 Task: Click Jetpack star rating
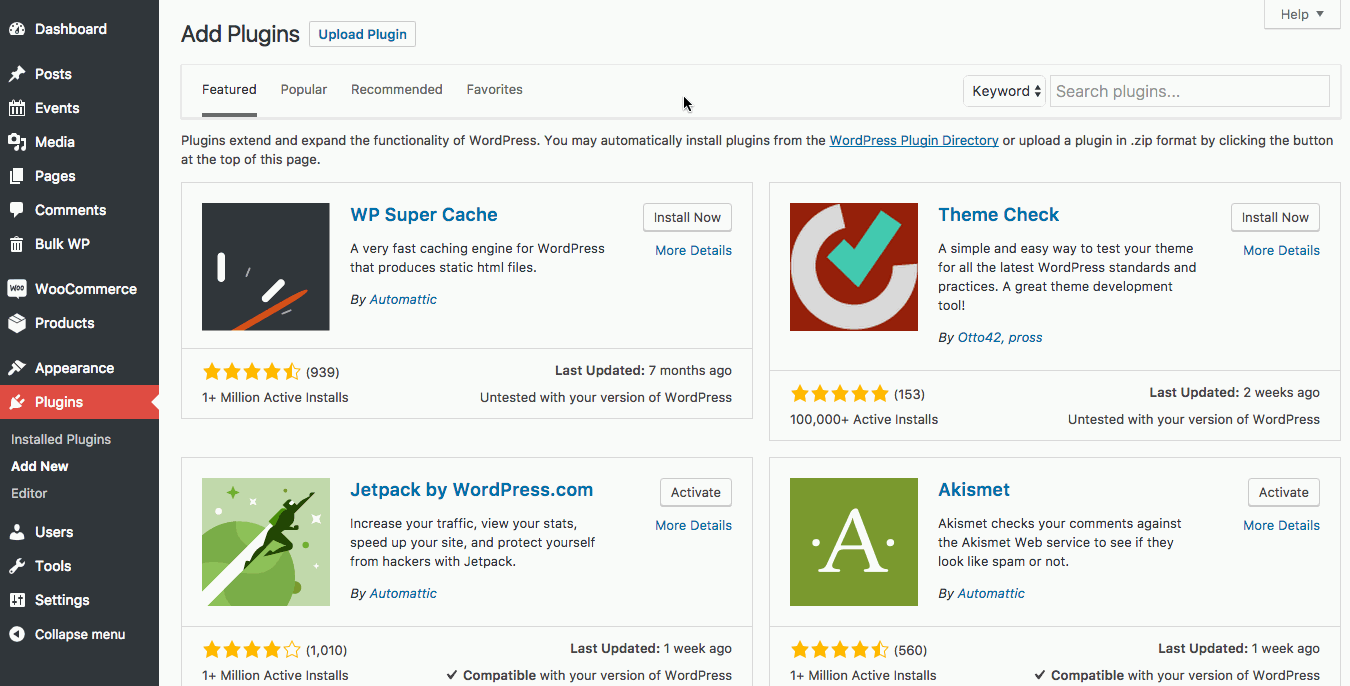point(251,650)
